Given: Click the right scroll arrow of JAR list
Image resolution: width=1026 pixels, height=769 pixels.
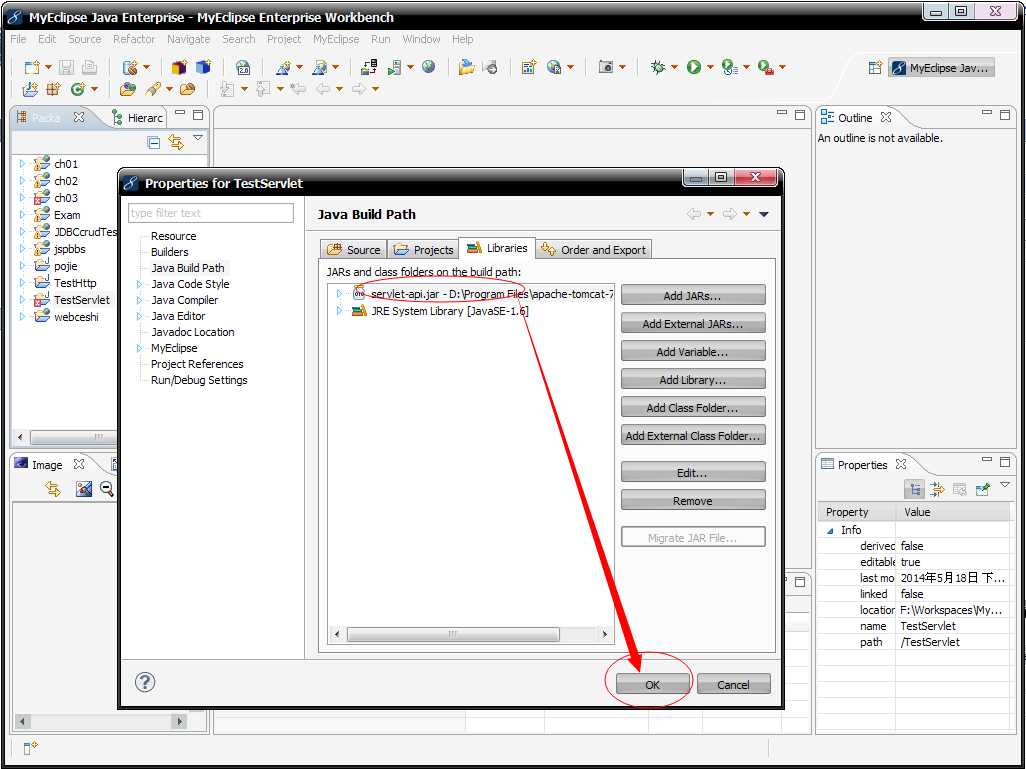Looking at the screenshot, I should click(x=605, y=634).
